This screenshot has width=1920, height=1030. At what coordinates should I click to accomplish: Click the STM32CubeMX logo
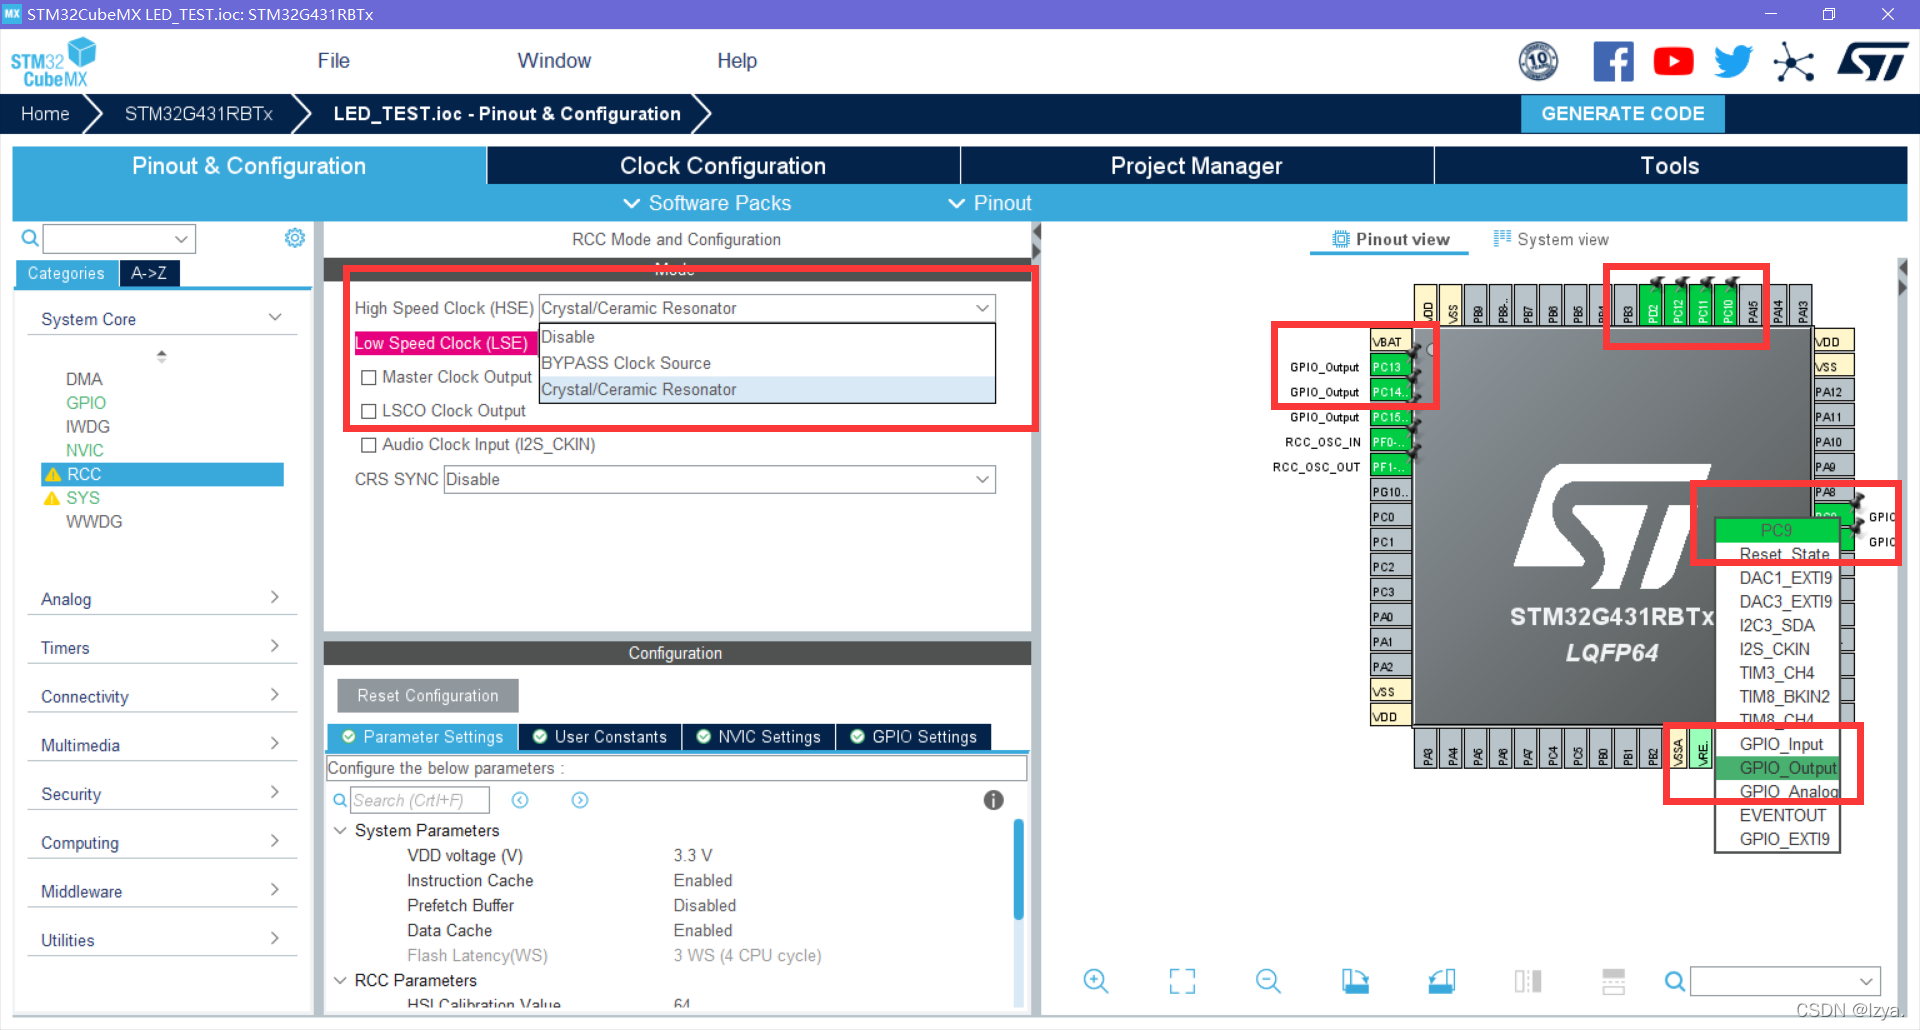pos(53,62)
